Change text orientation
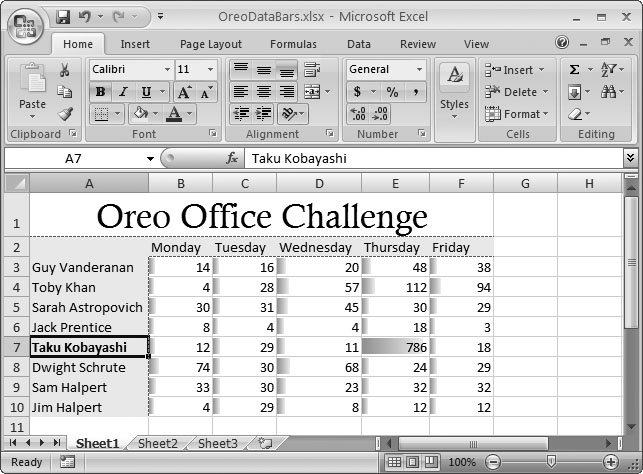The image size is (643, 474). [289, 114]
